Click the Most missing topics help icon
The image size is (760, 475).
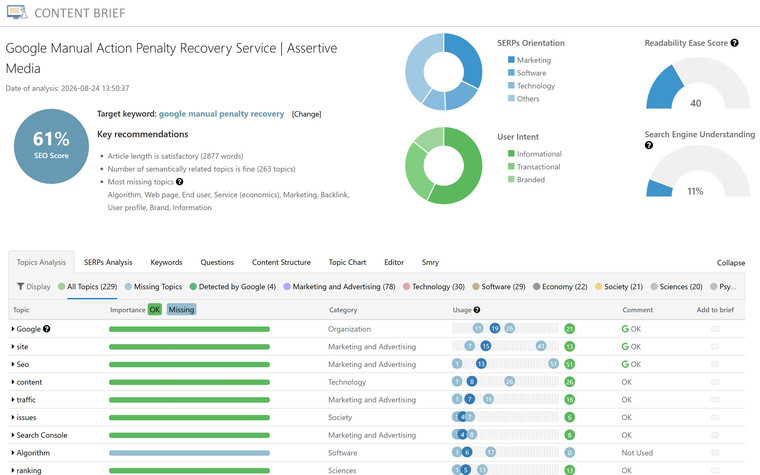179,182
